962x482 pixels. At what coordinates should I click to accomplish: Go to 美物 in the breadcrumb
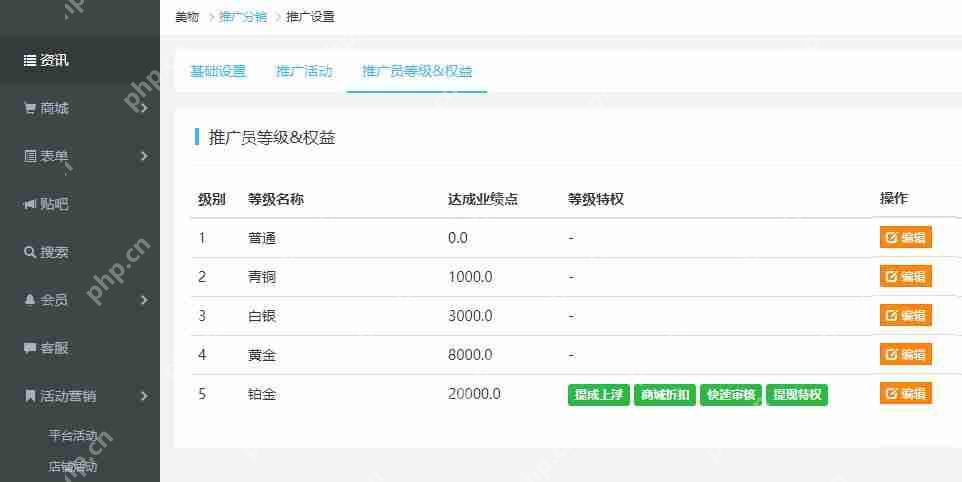point(187,17)
